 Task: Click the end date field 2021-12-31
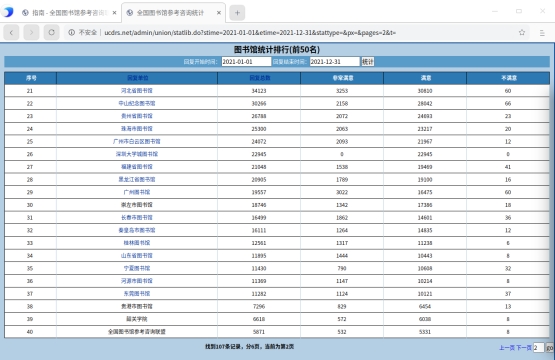[334, 62]
